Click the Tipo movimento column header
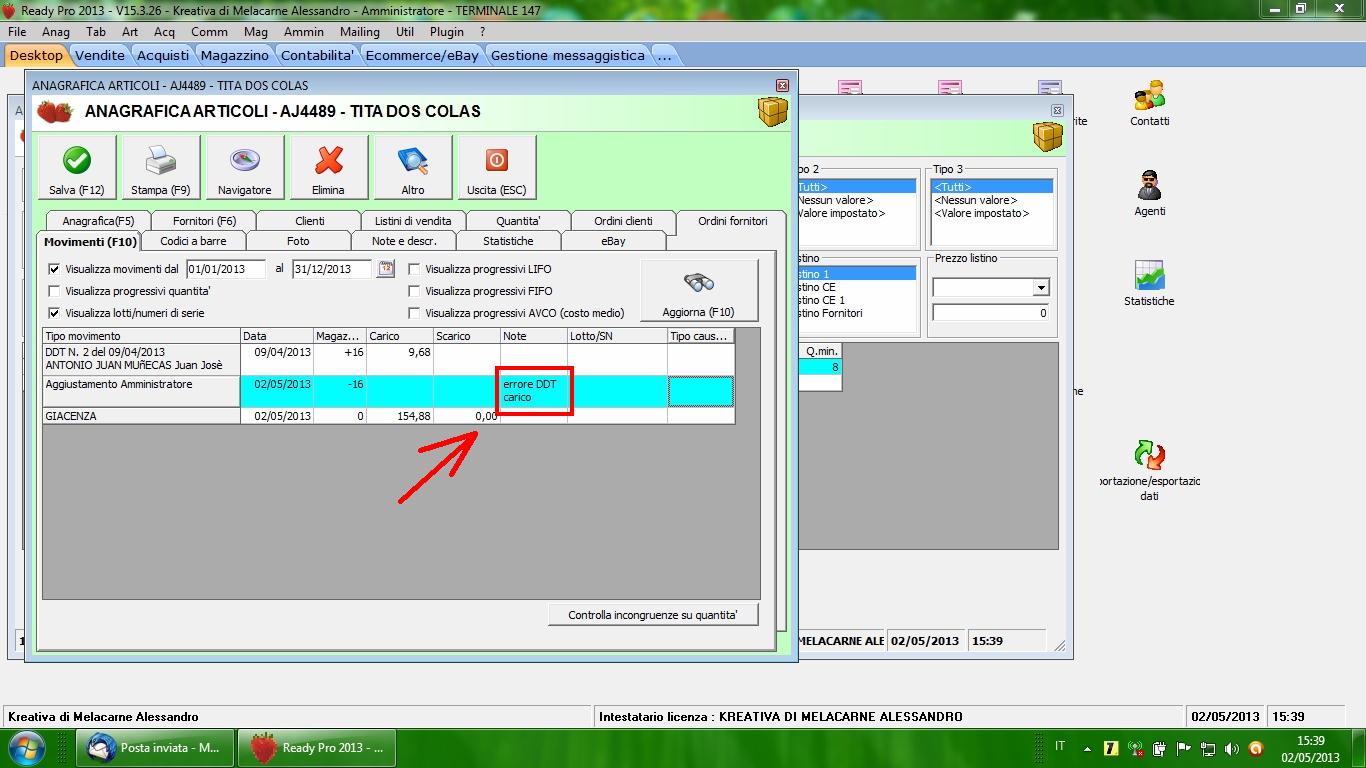1366x768 pixels. click(141, 336)
